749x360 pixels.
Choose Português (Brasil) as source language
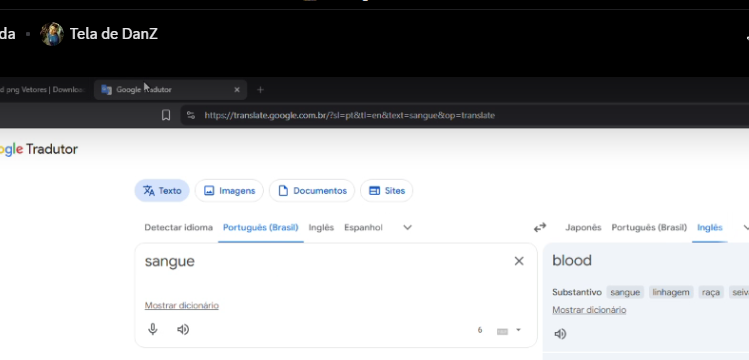pos(260,228)
